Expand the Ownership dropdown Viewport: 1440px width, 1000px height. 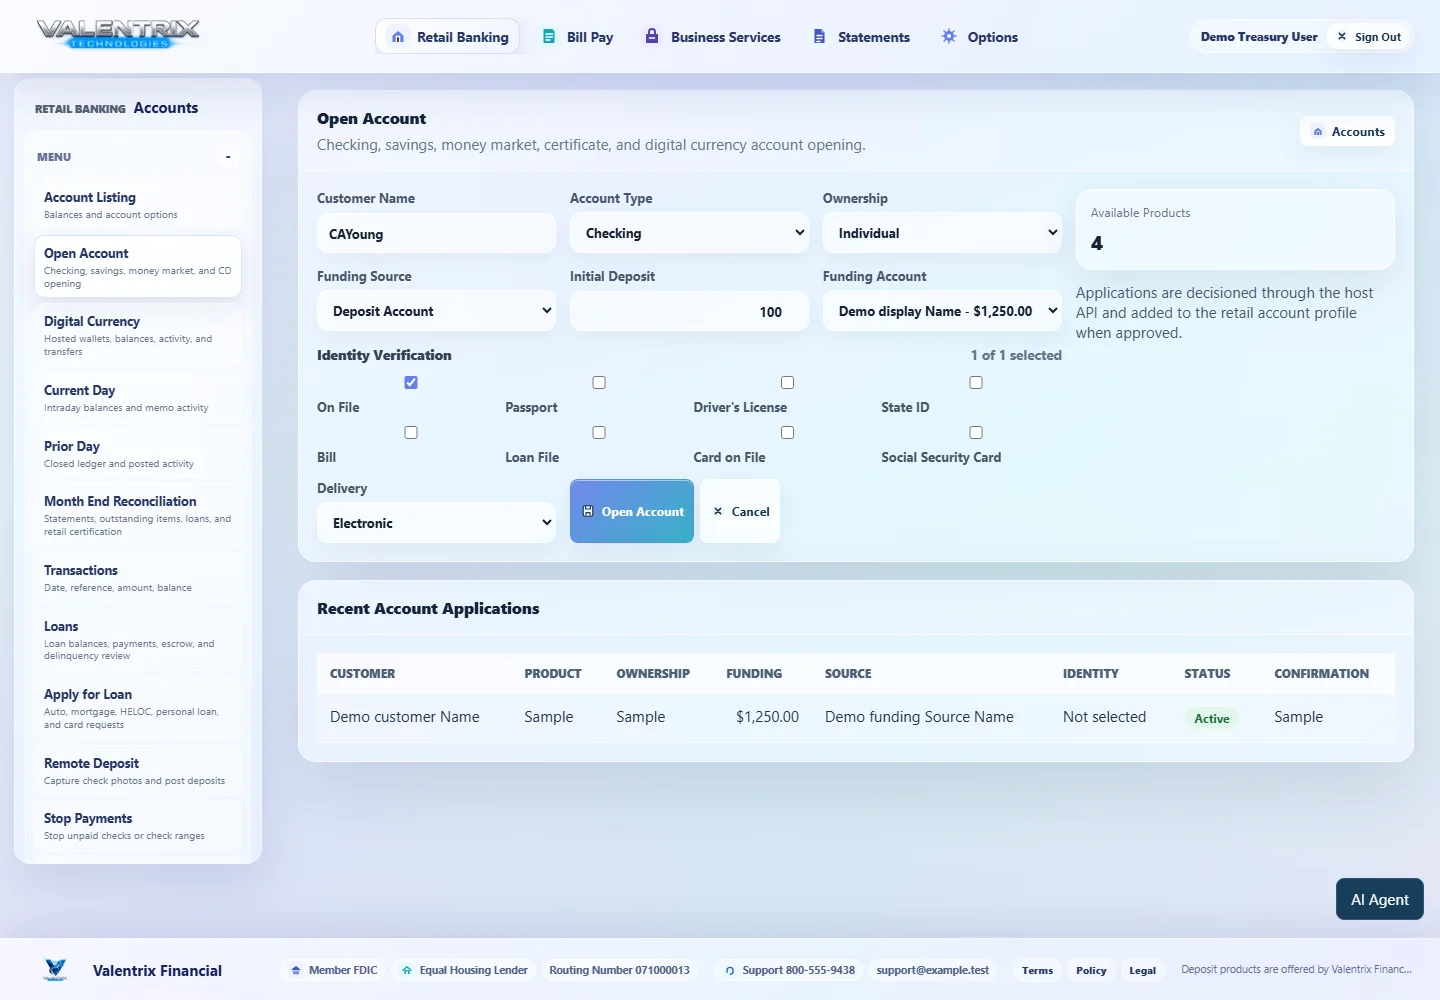point(942,233)
